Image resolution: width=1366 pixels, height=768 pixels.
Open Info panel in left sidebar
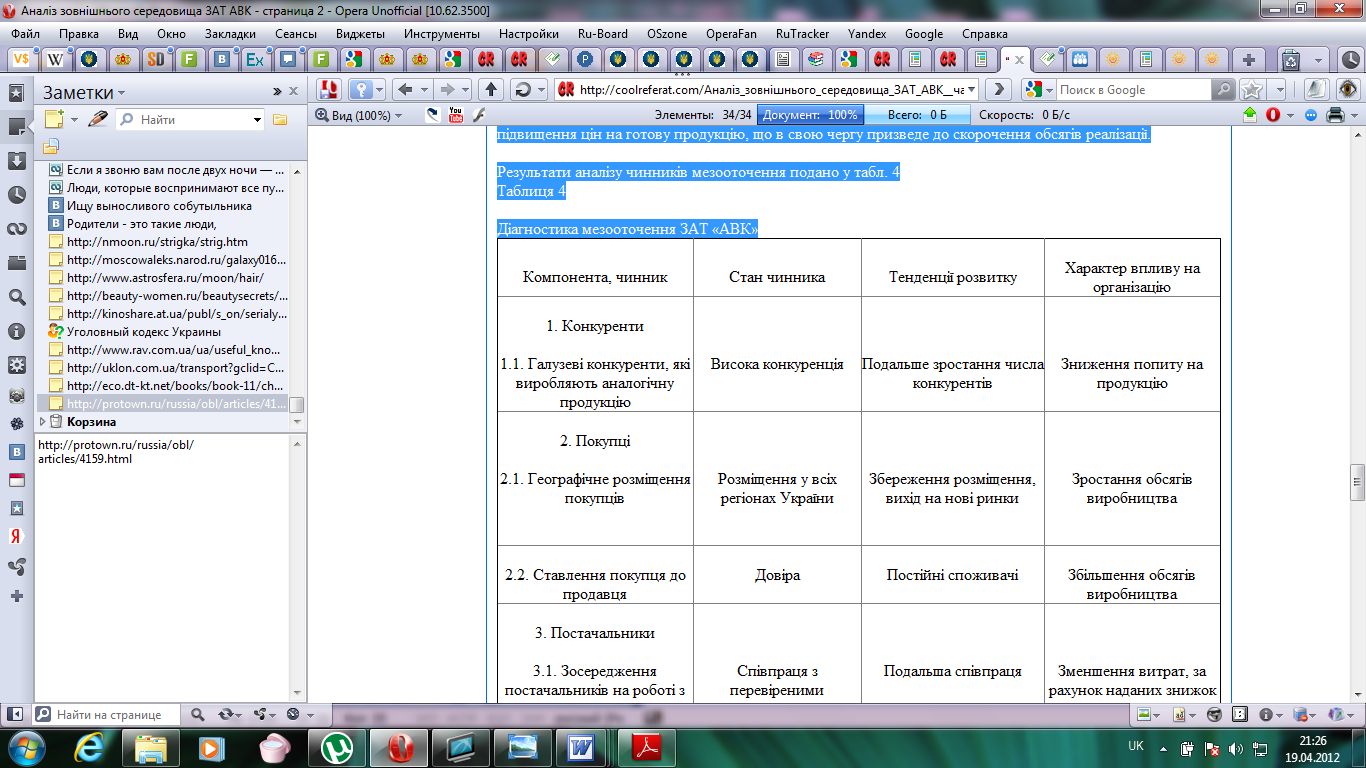tap(17, 331)
